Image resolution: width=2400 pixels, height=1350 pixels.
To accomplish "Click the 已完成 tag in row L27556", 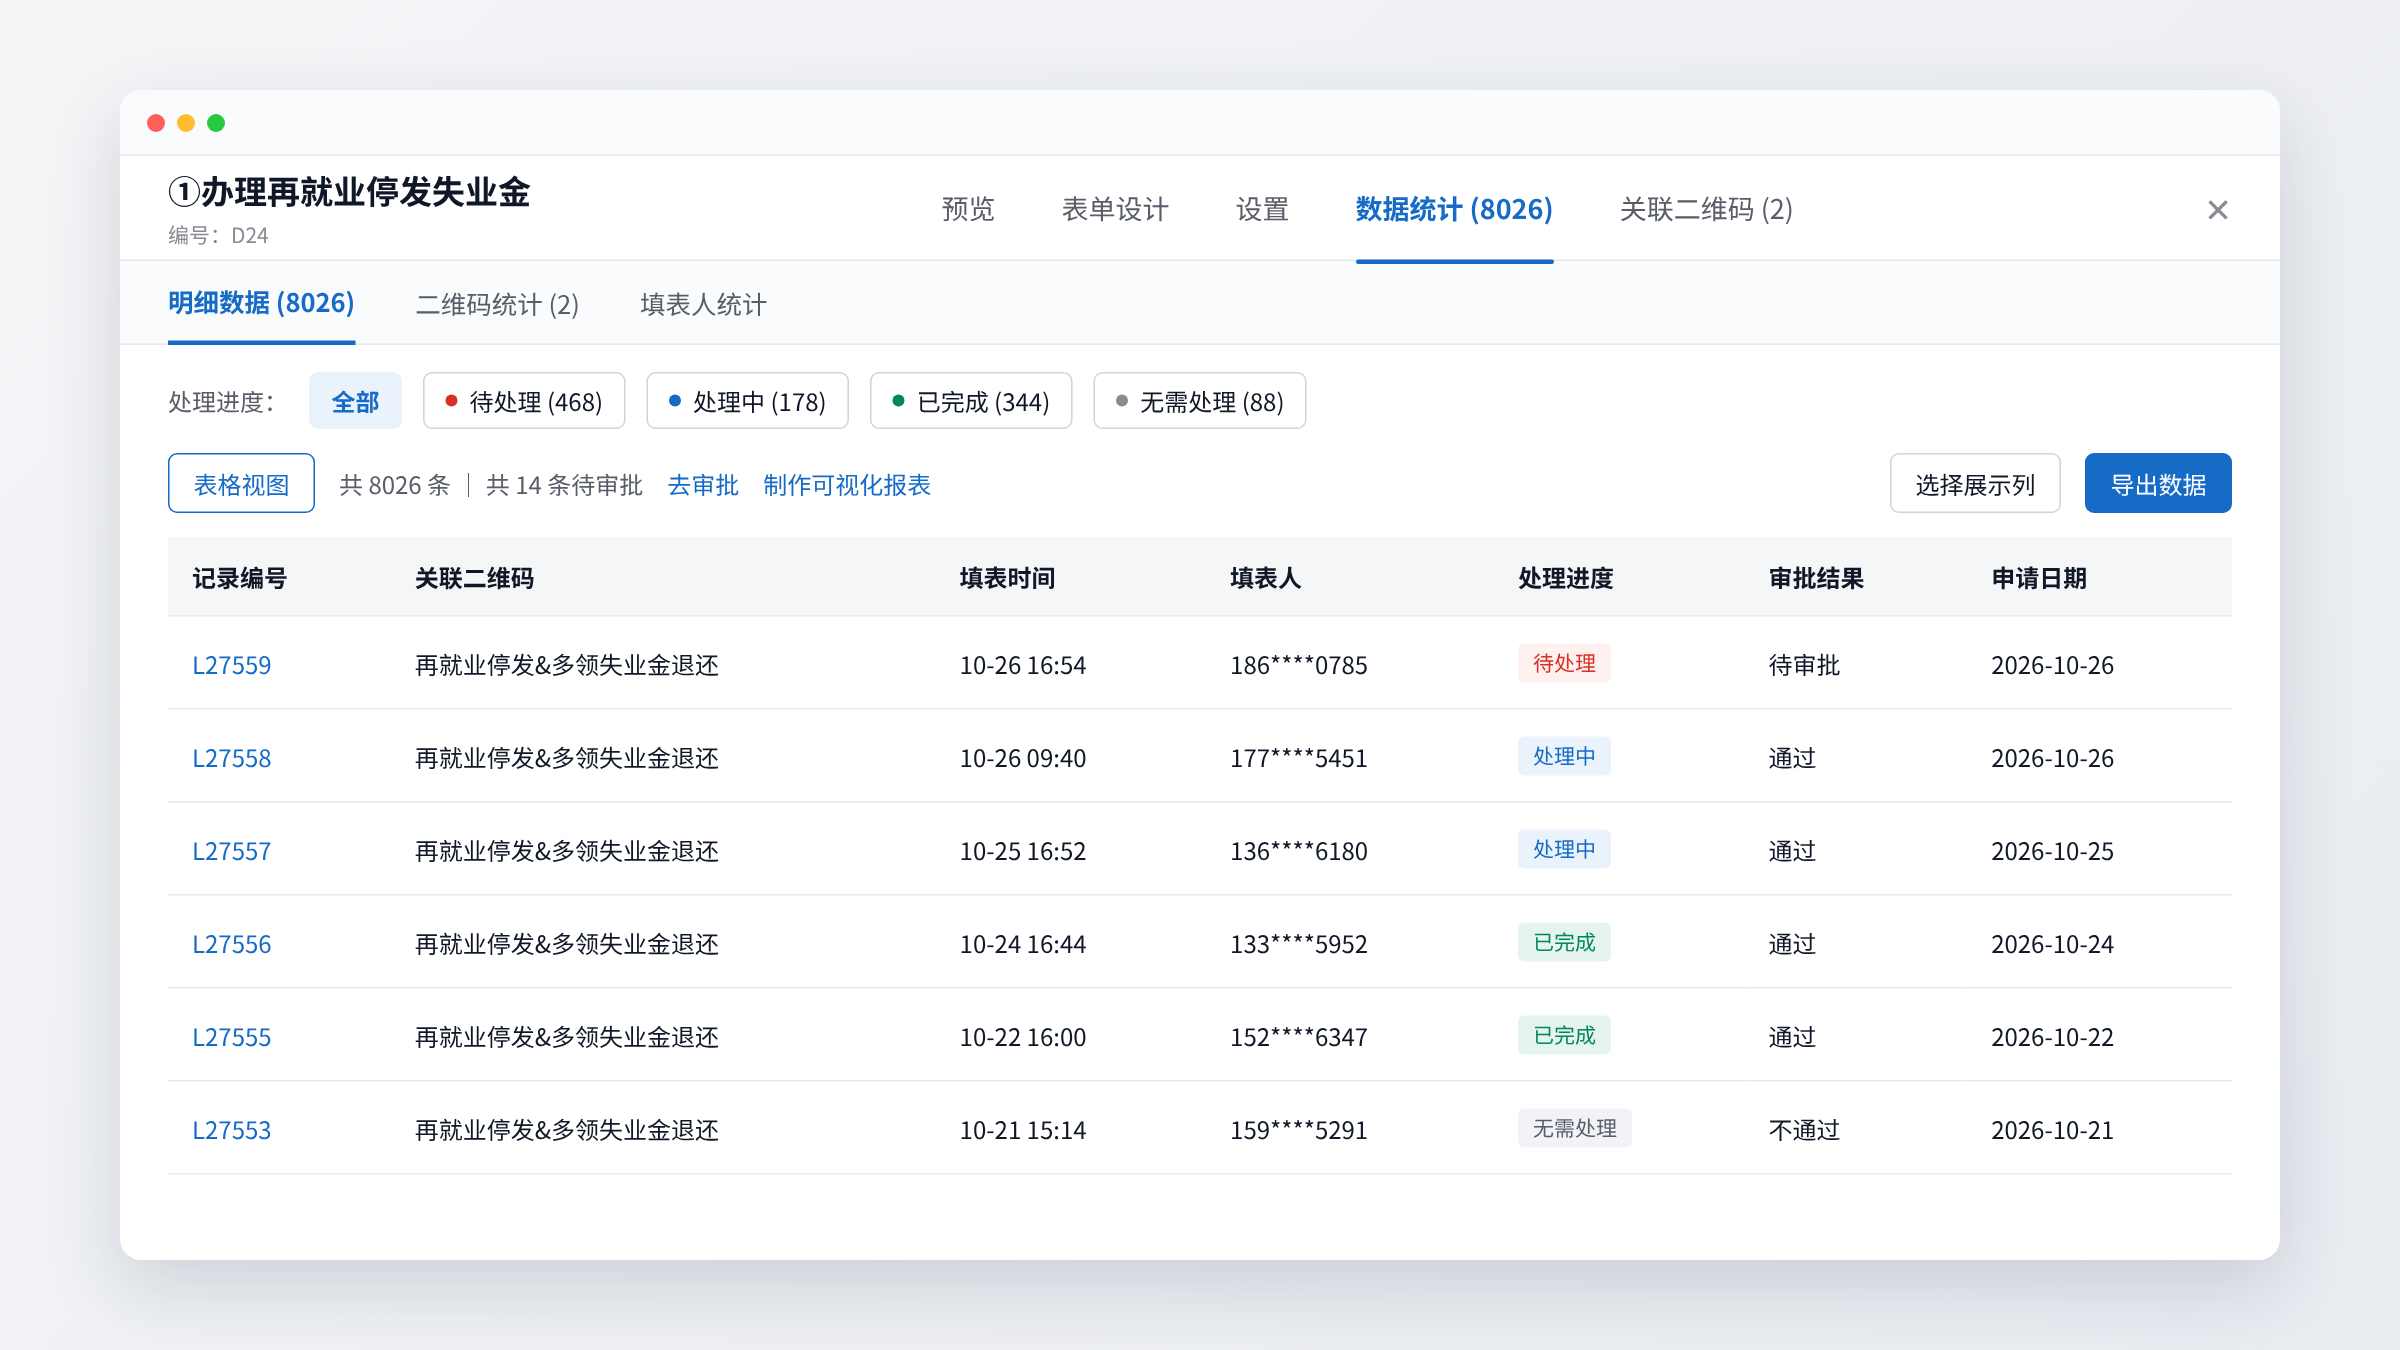I will [1564, 942].
